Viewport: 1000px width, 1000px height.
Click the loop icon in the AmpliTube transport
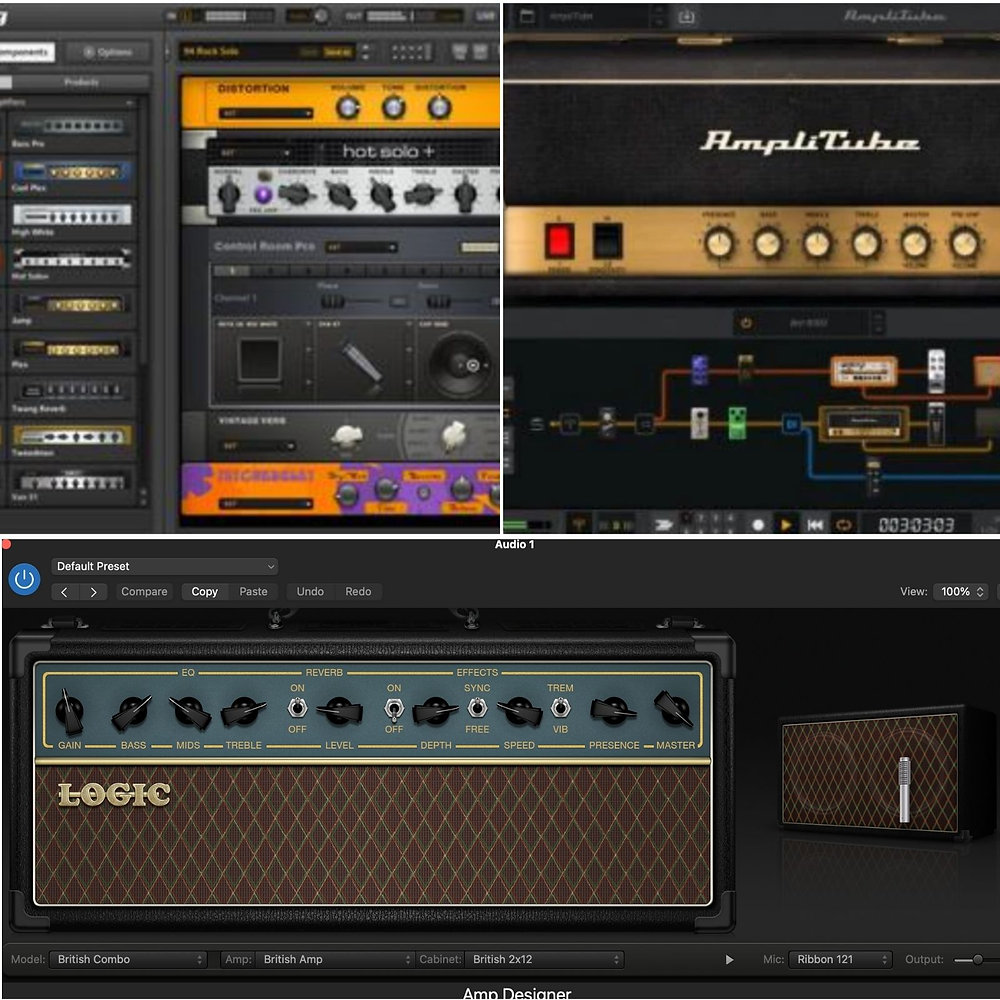click(845, 522)
